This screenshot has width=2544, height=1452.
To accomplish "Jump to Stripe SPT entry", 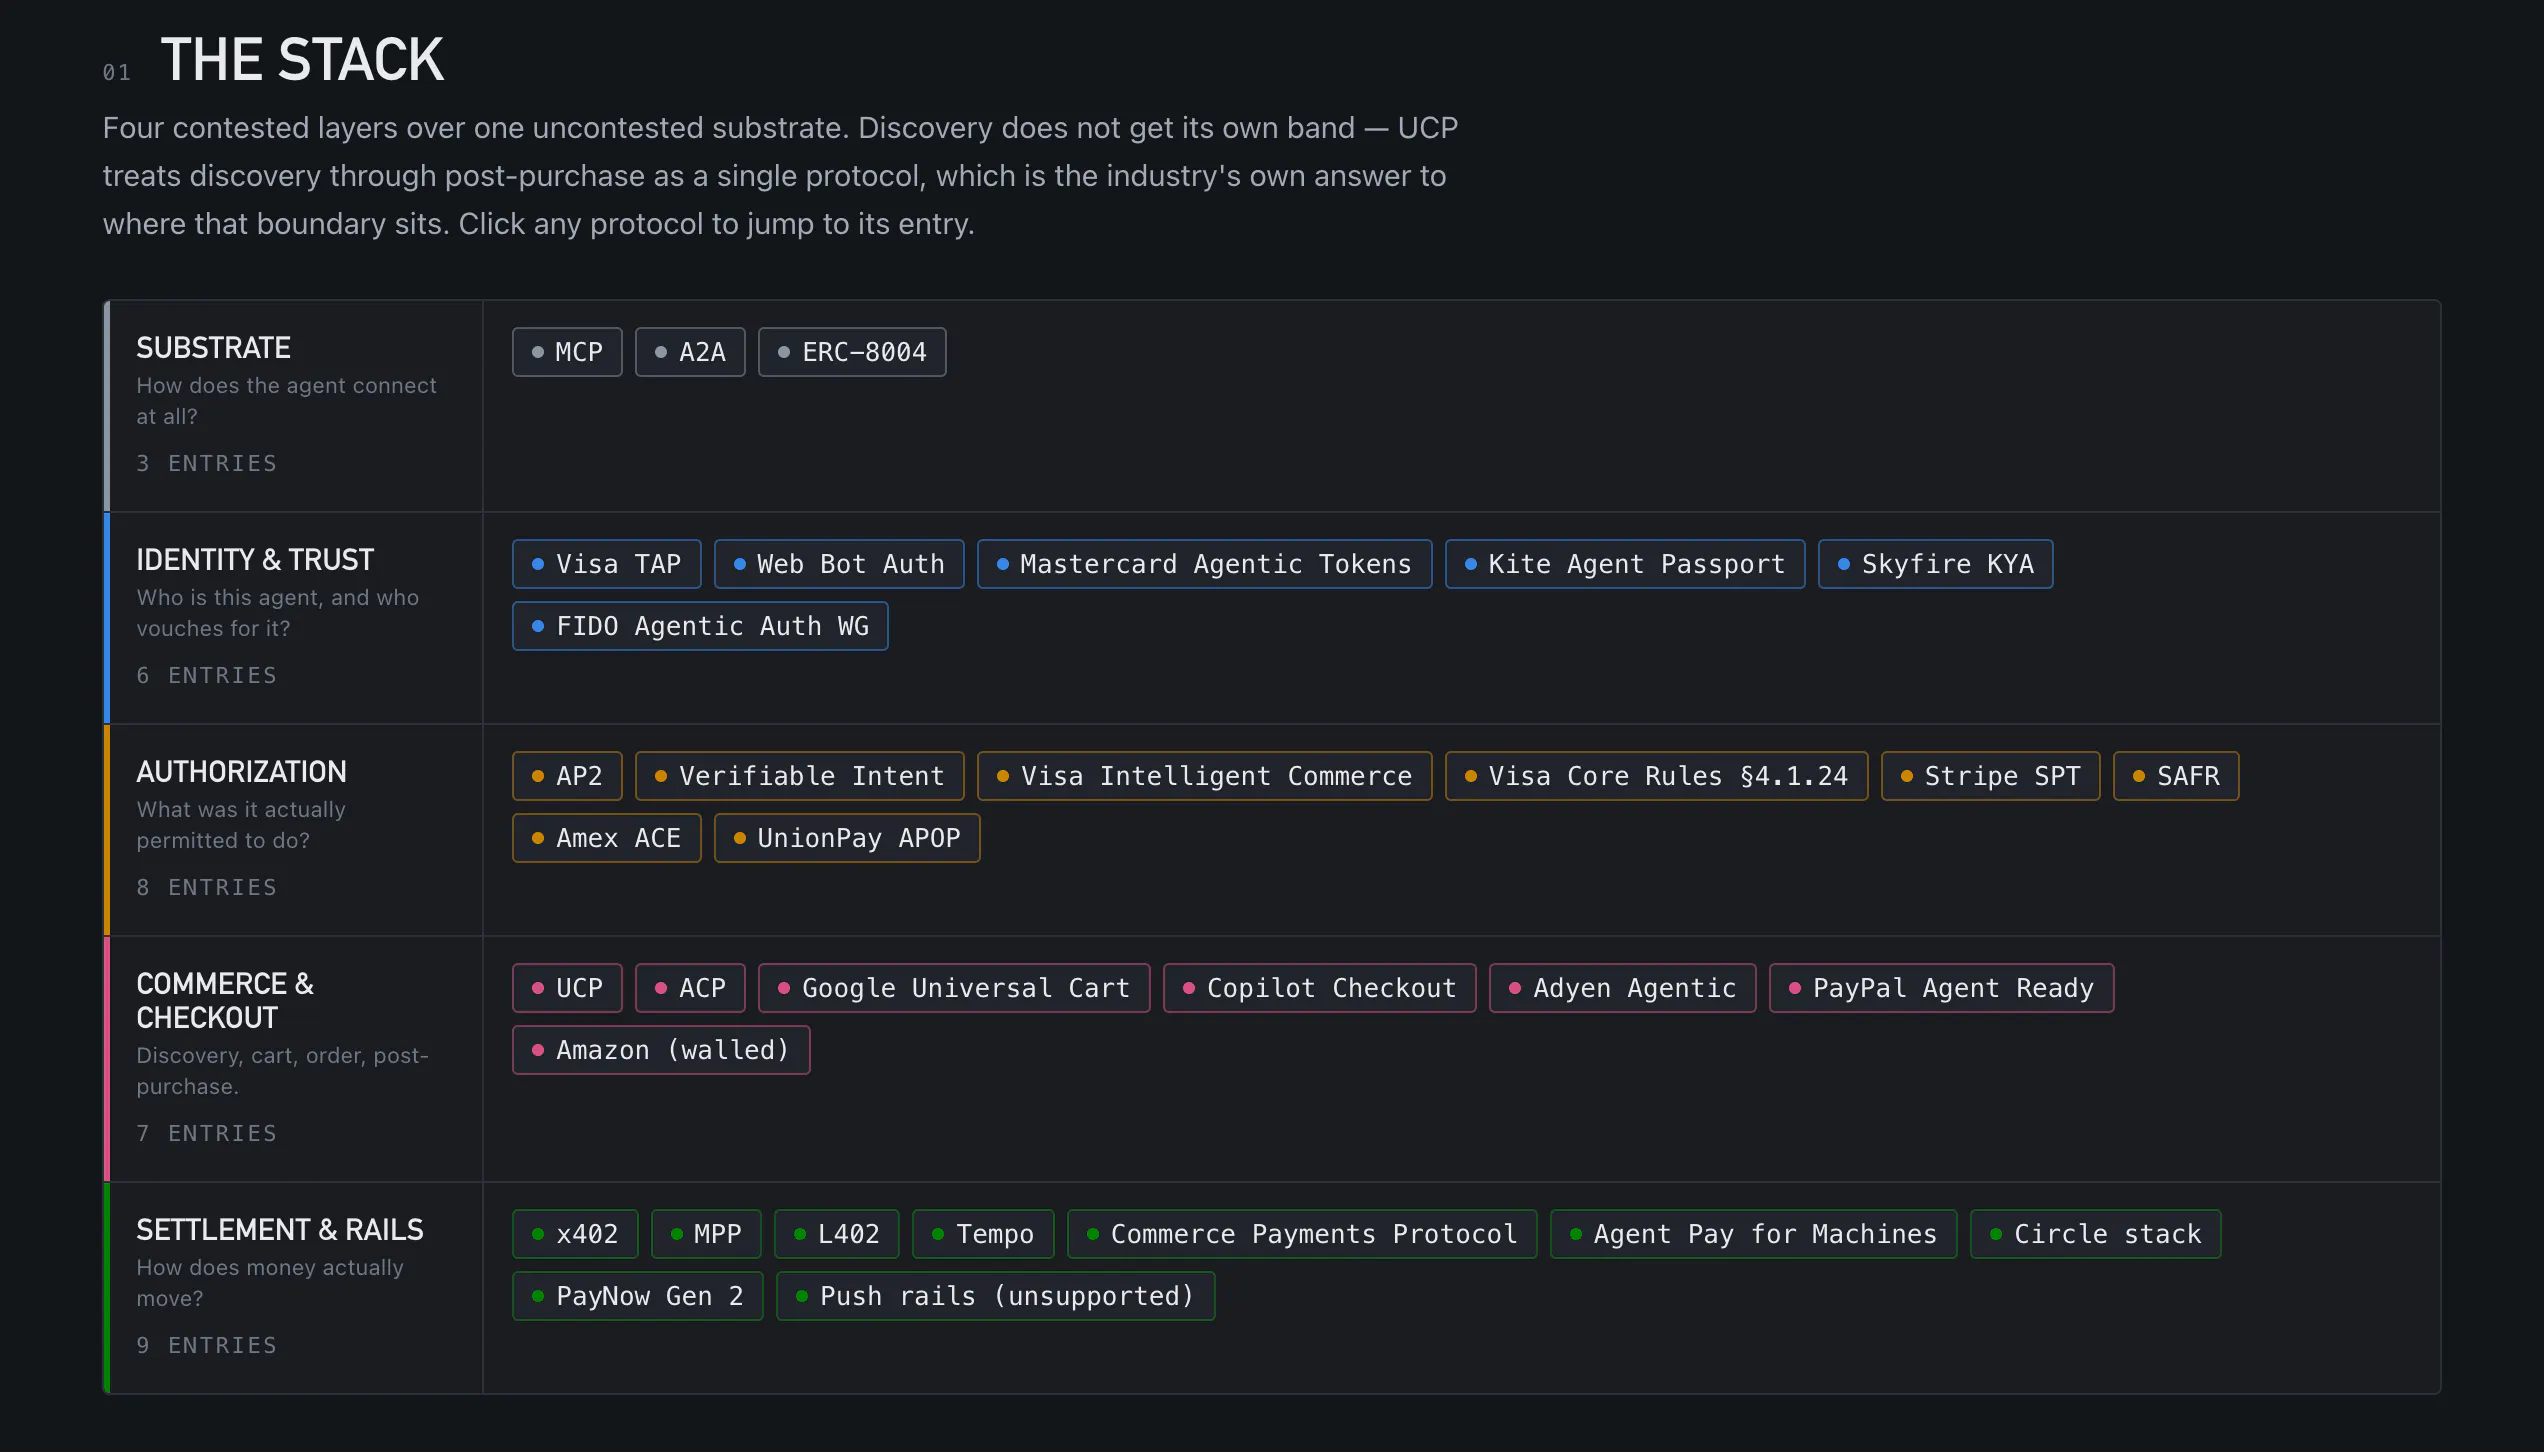I will (1990, 776).
